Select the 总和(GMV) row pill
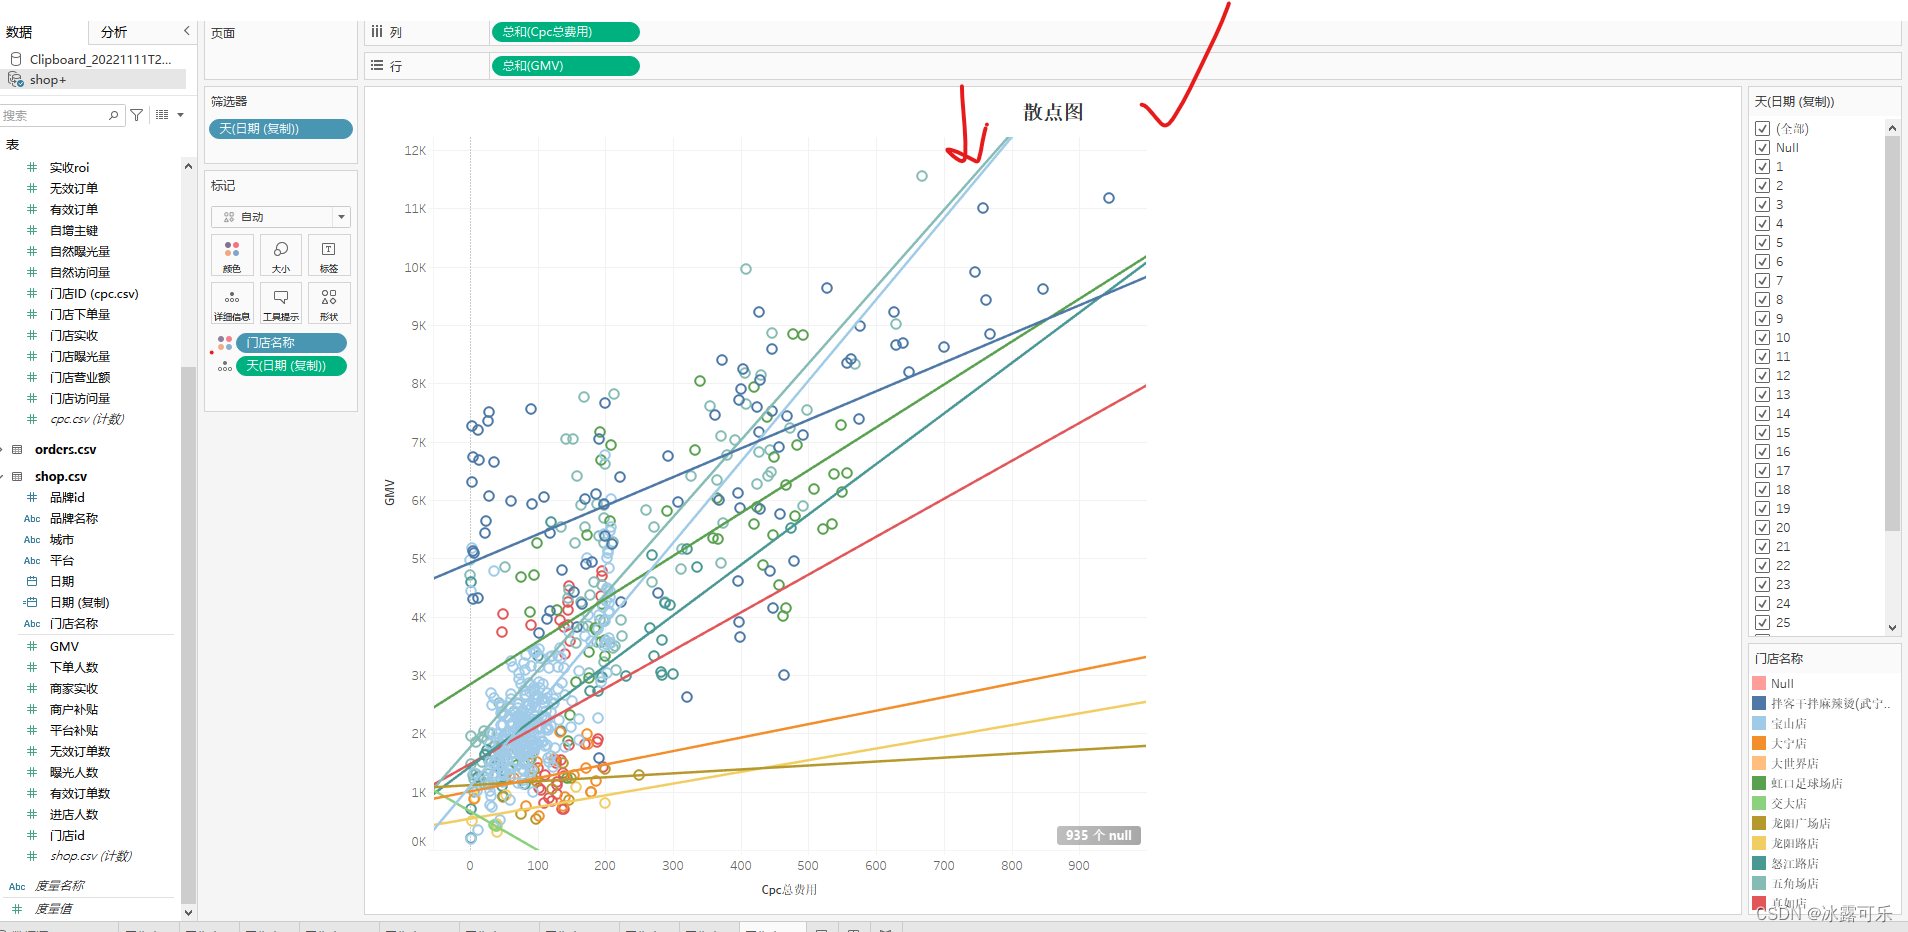Image resolution: width=1908 pixels, height=932 pixels. (x=565, y=66)
